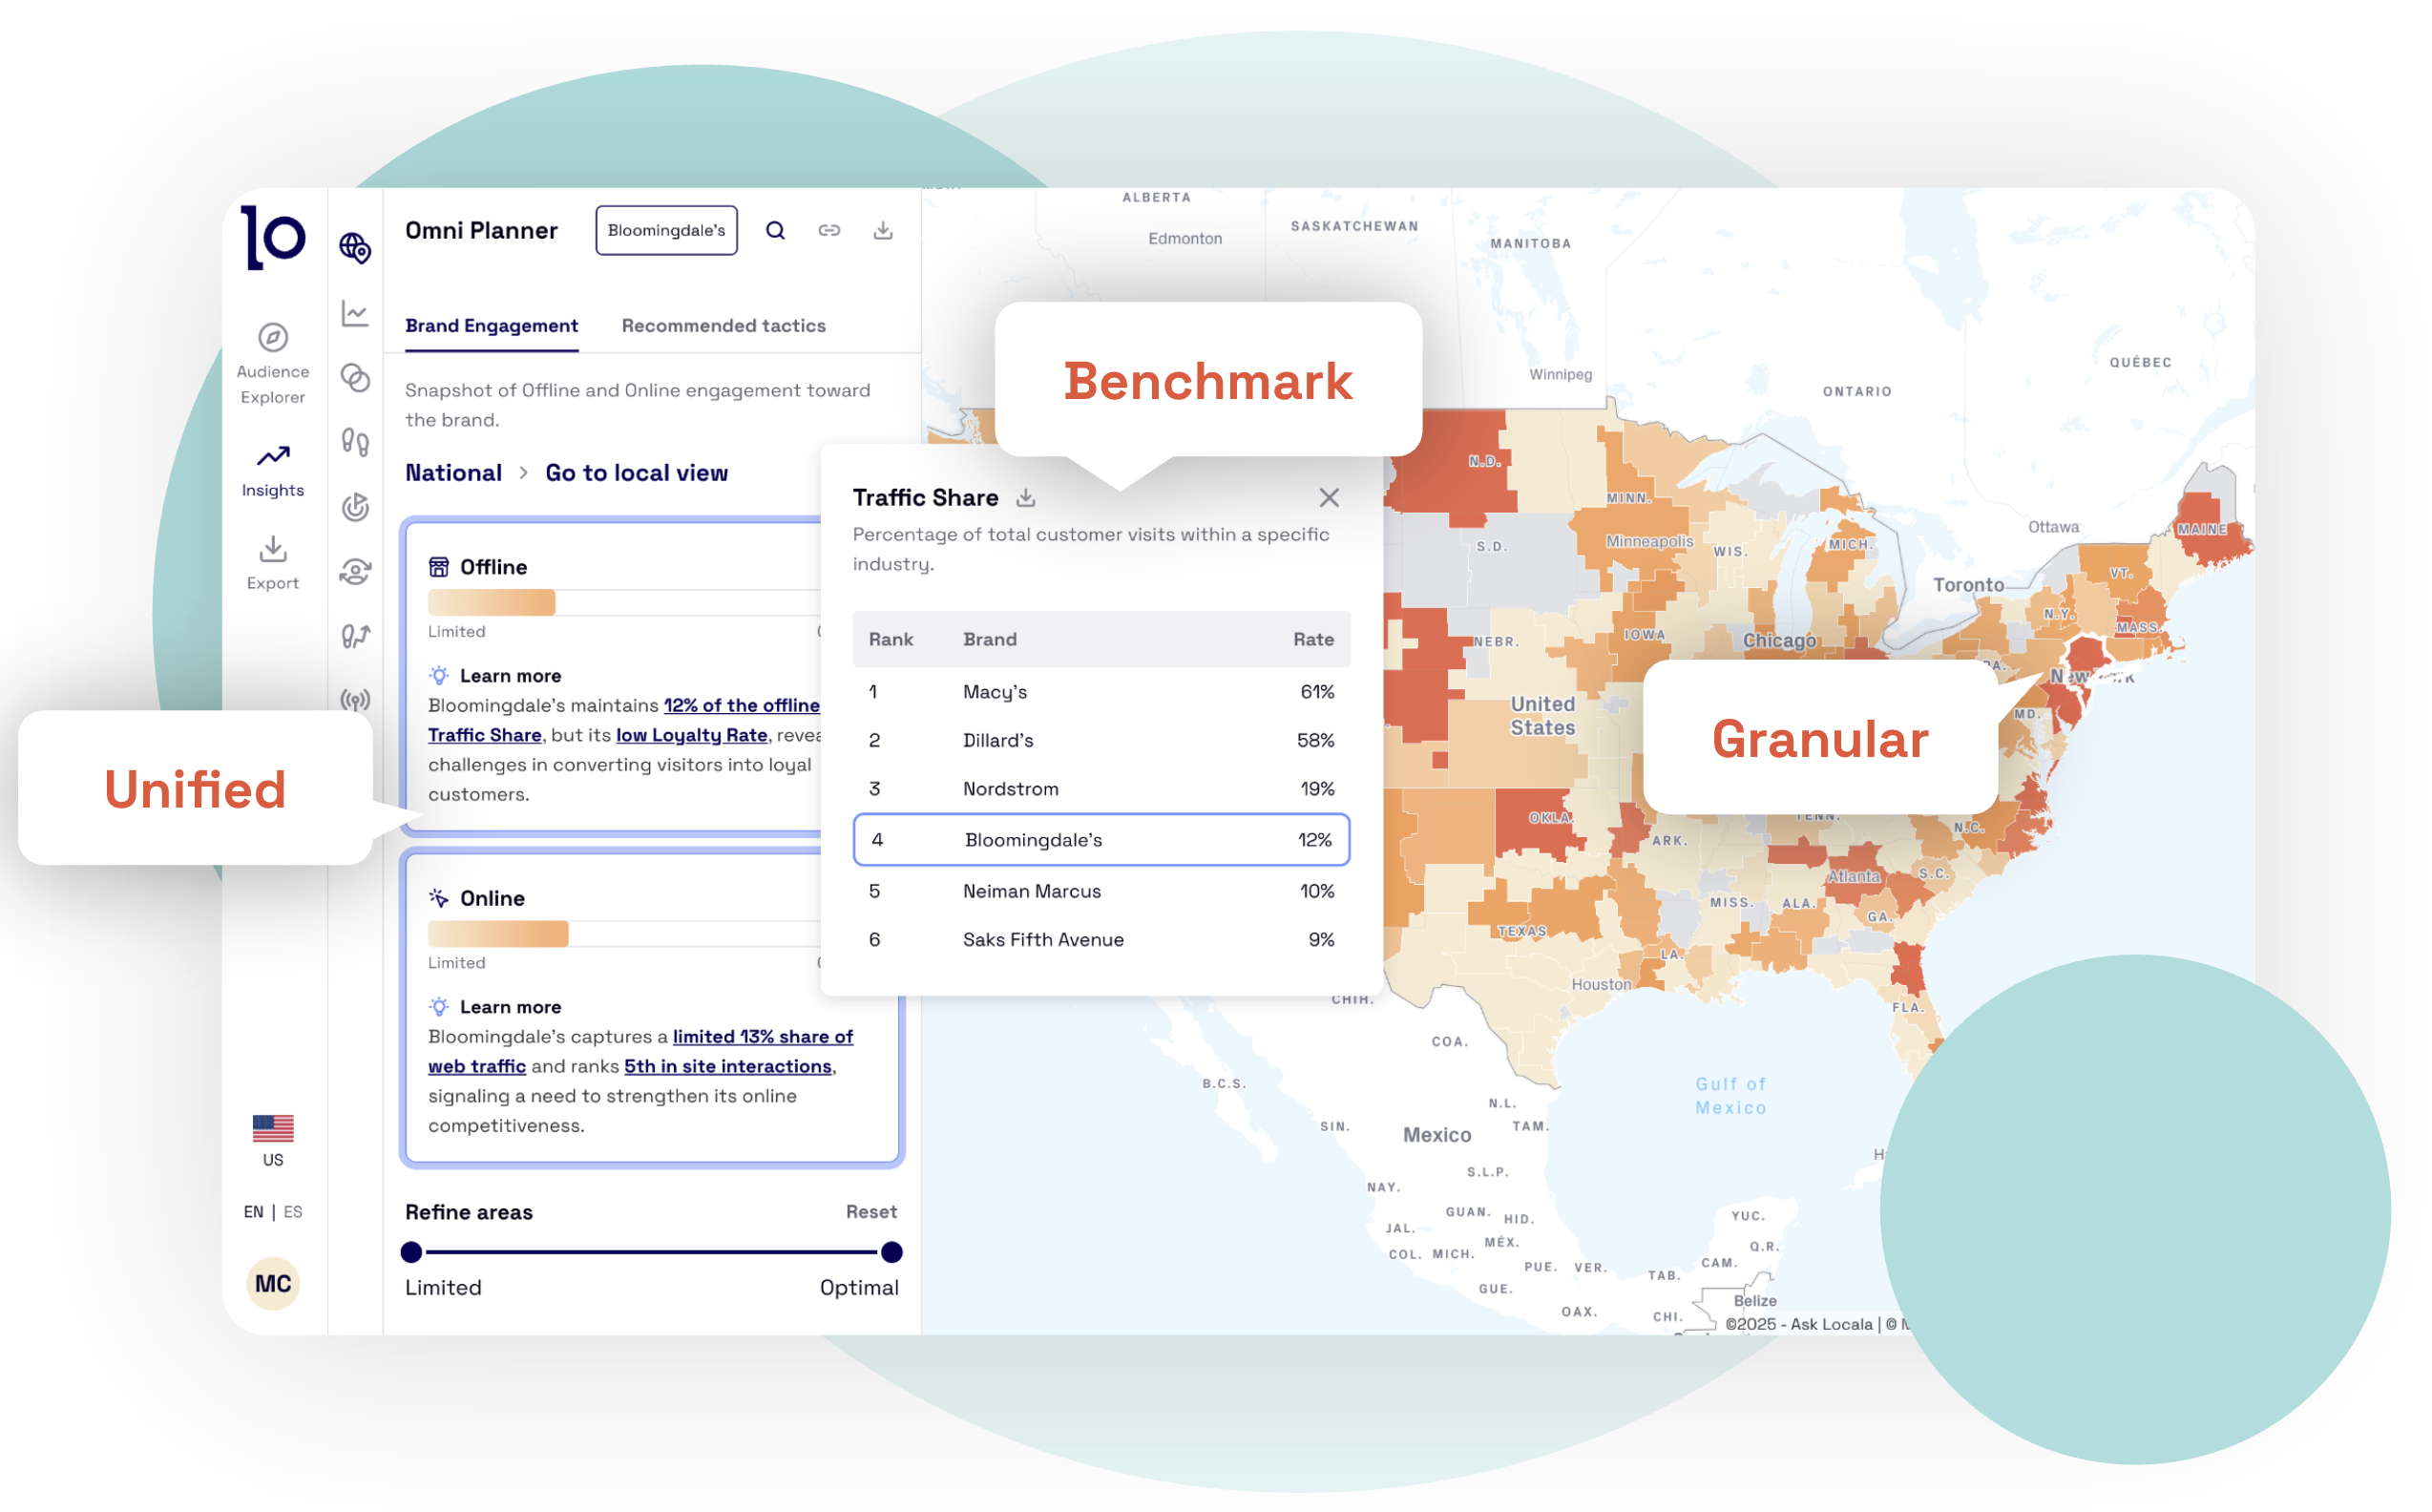Click Go to local view link
The width and height of the screenshot is (2432, 1512).
[636, 473]
